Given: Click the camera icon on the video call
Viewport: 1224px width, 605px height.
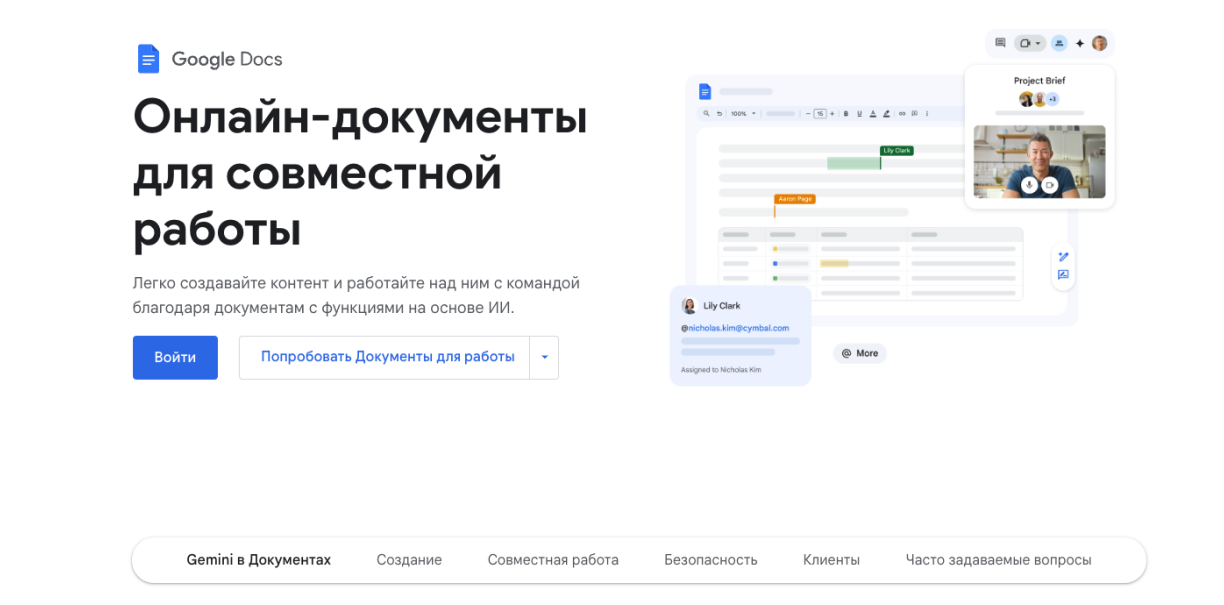Looking at the screenshot, I should pyautogui.click(x=1049, y=185).
